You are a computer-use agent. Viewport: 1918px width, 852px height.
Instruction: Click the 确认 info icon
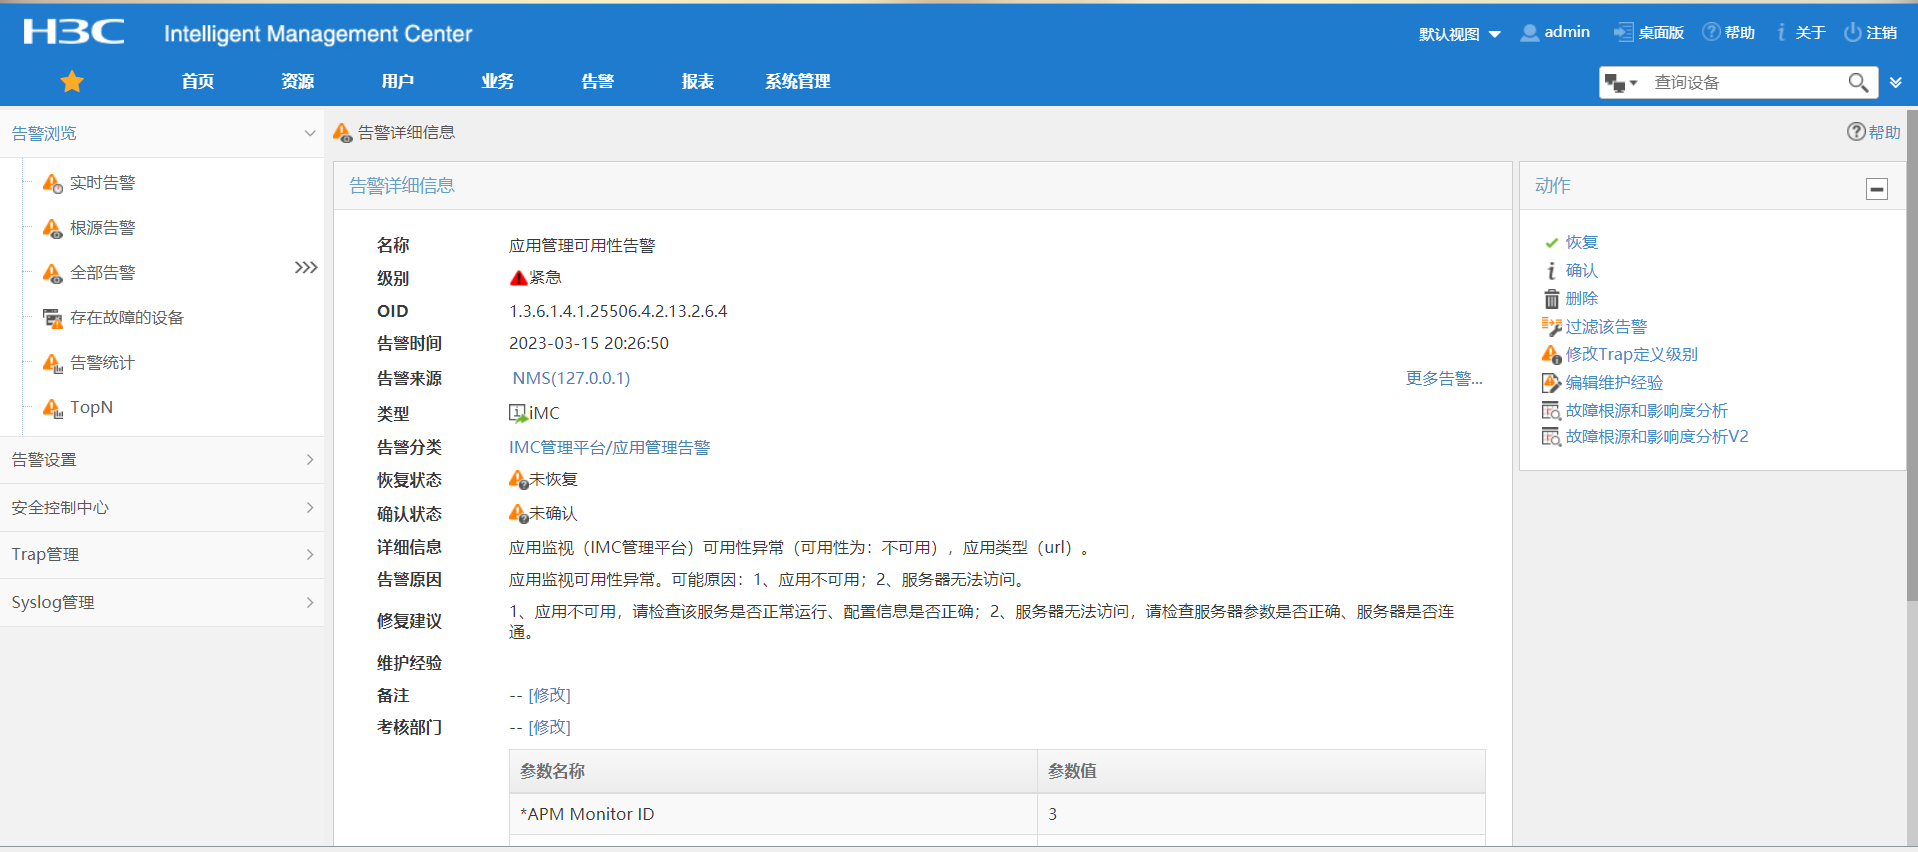(1551, 271)
